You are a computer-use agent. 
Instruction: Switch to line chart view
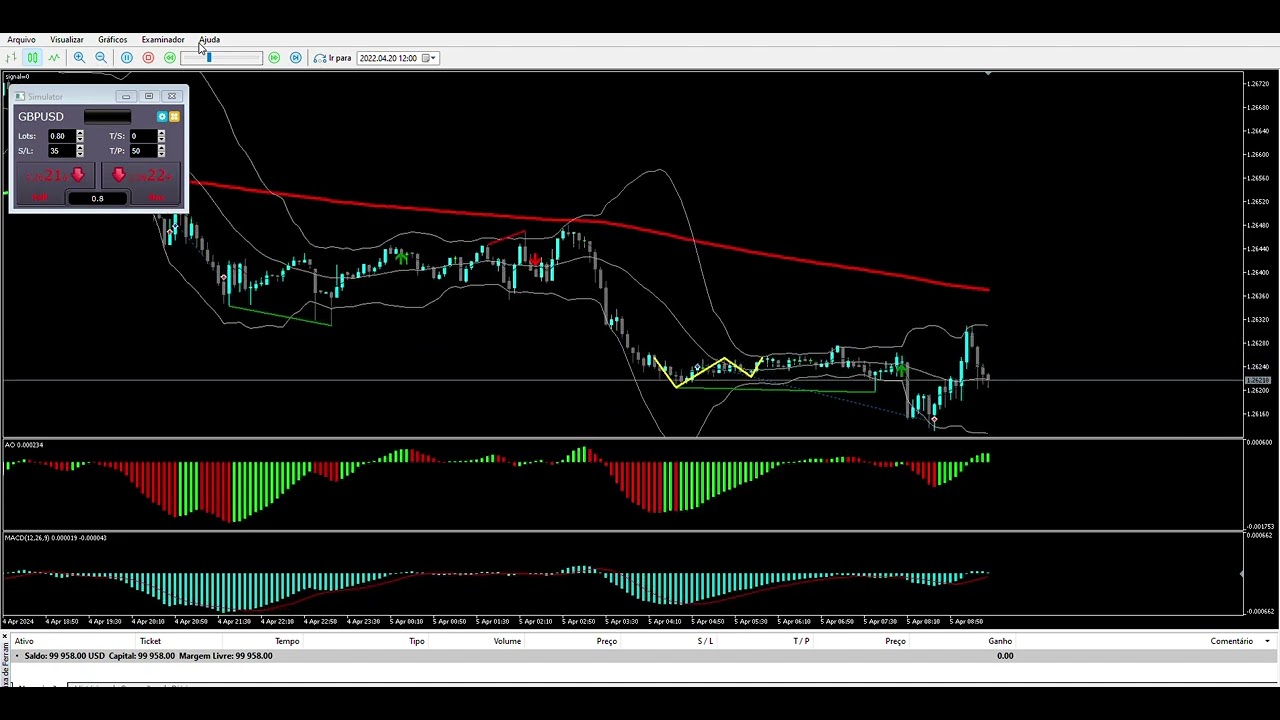coord(54,58)
